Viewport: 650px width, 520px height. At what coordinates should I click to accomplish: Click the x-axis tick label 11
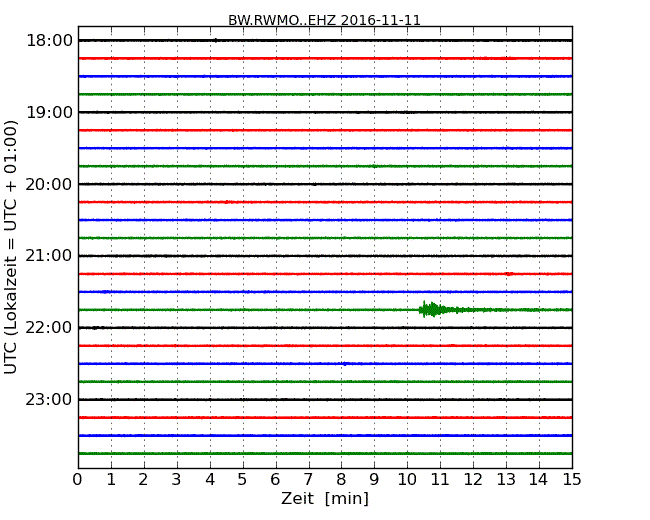coord(440,480)
